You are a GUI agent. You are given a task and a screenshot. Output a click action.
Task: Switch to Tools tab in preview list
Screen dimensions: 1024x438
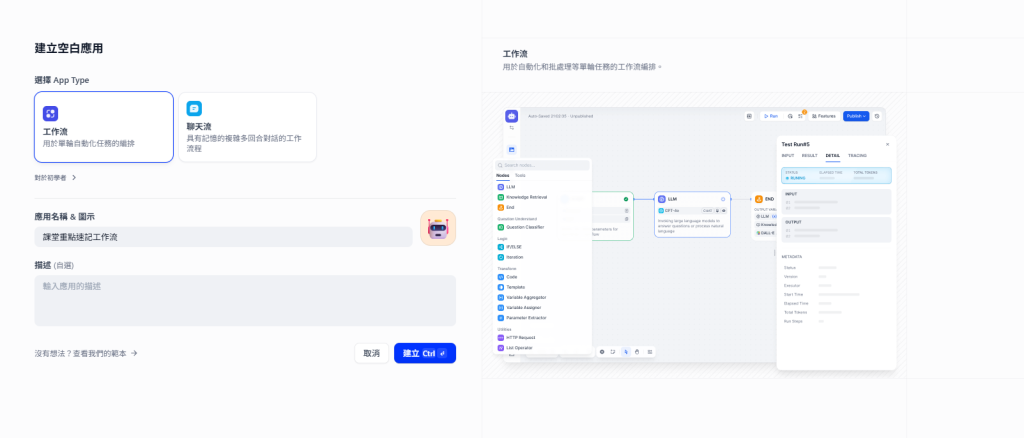coord(520,176)
